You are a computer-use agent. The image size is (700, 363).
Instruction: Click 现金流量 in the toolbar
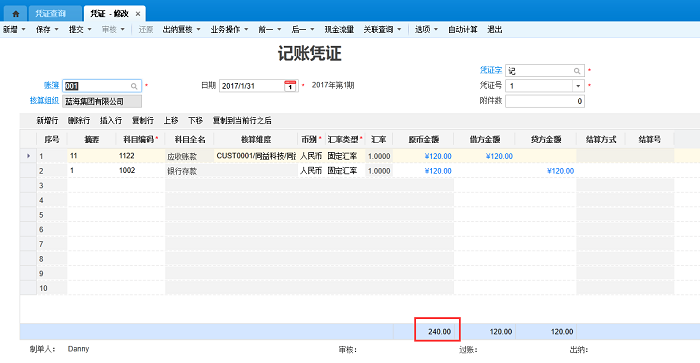point(339,29)
